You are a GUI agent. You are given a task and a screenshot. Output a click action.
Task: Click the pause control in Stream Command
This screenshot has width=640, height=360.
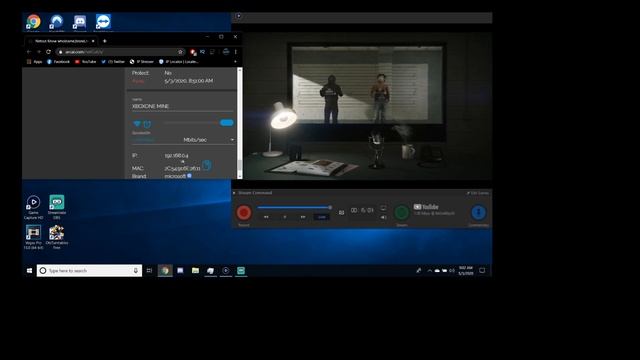(284, 217)
